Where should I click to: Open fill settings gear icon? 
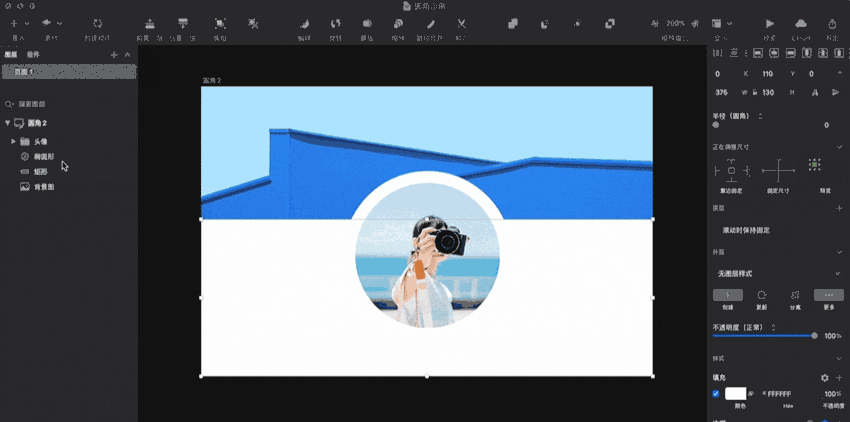825,378
